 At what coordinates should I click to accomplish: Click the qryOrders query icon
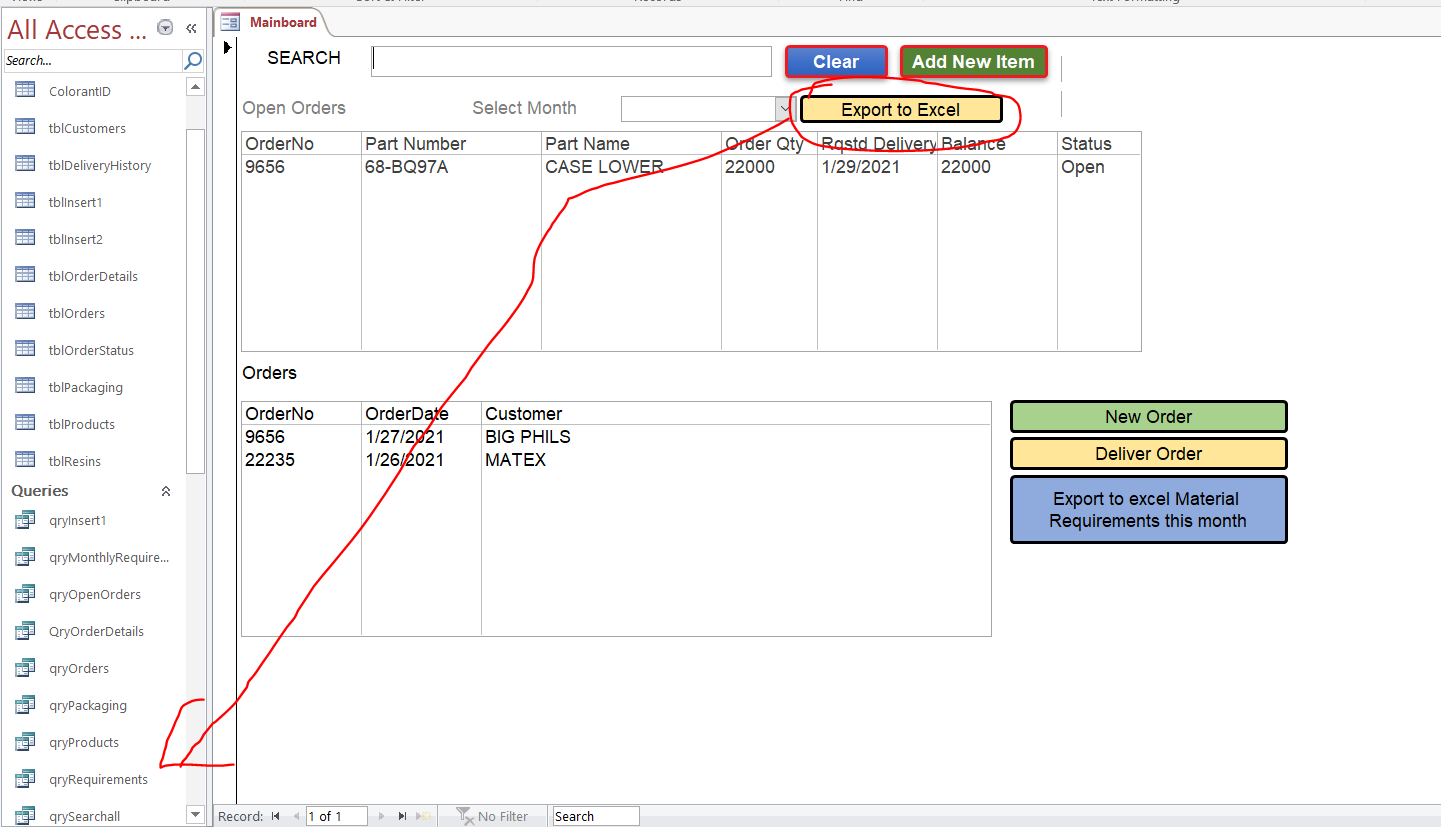(26, 668)
